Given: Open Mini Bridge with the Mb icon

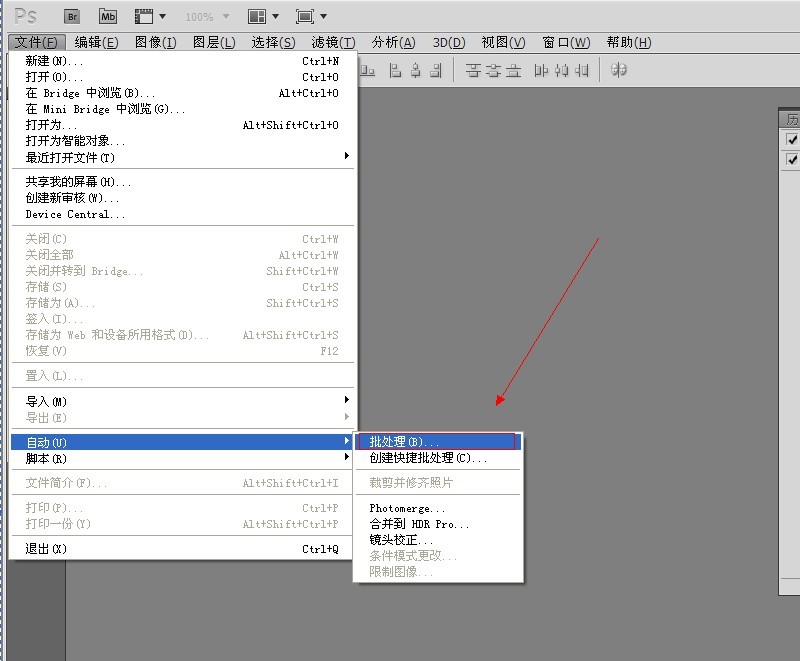Looking at the screenshot, I should (x=108, y=16).
